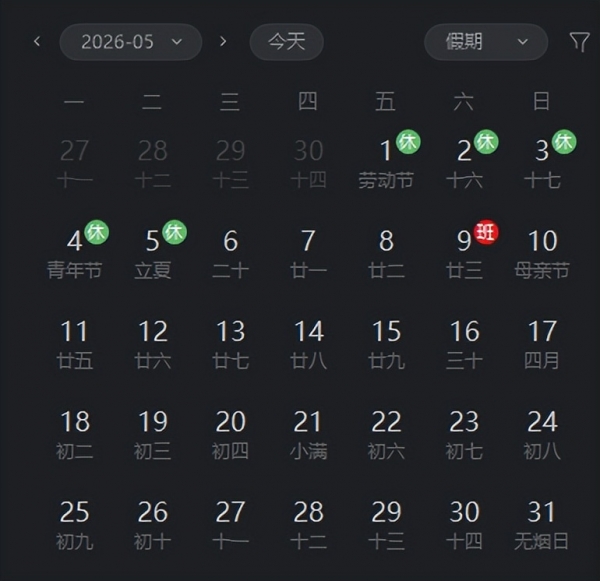Select May 21 marked 小满
This screenshot has width=600, height=581.
click(308, 433)
